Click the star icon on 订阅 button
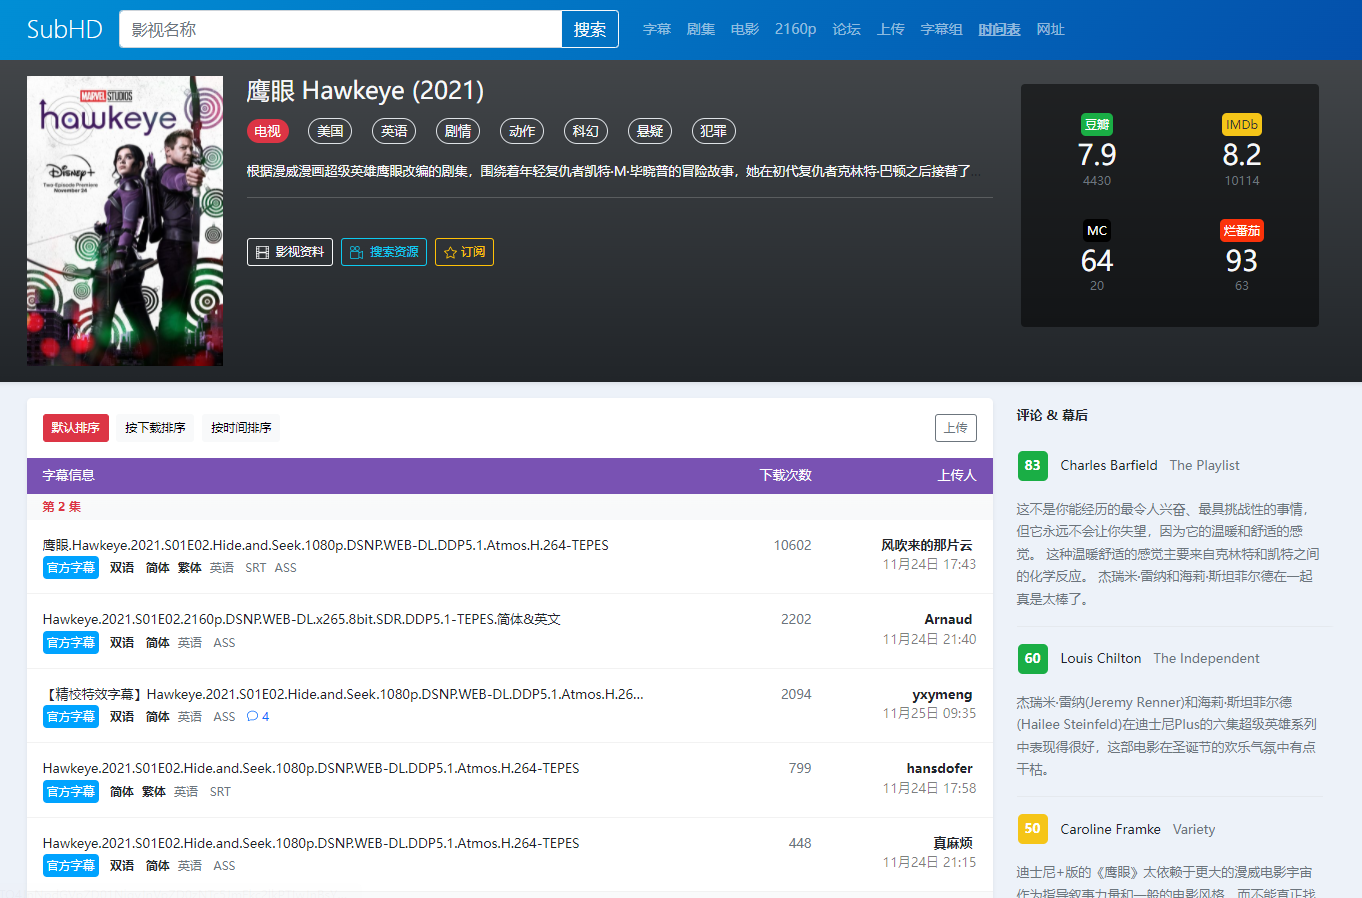The width and height of the screenshot is (1362, 898). click(450, 252)
